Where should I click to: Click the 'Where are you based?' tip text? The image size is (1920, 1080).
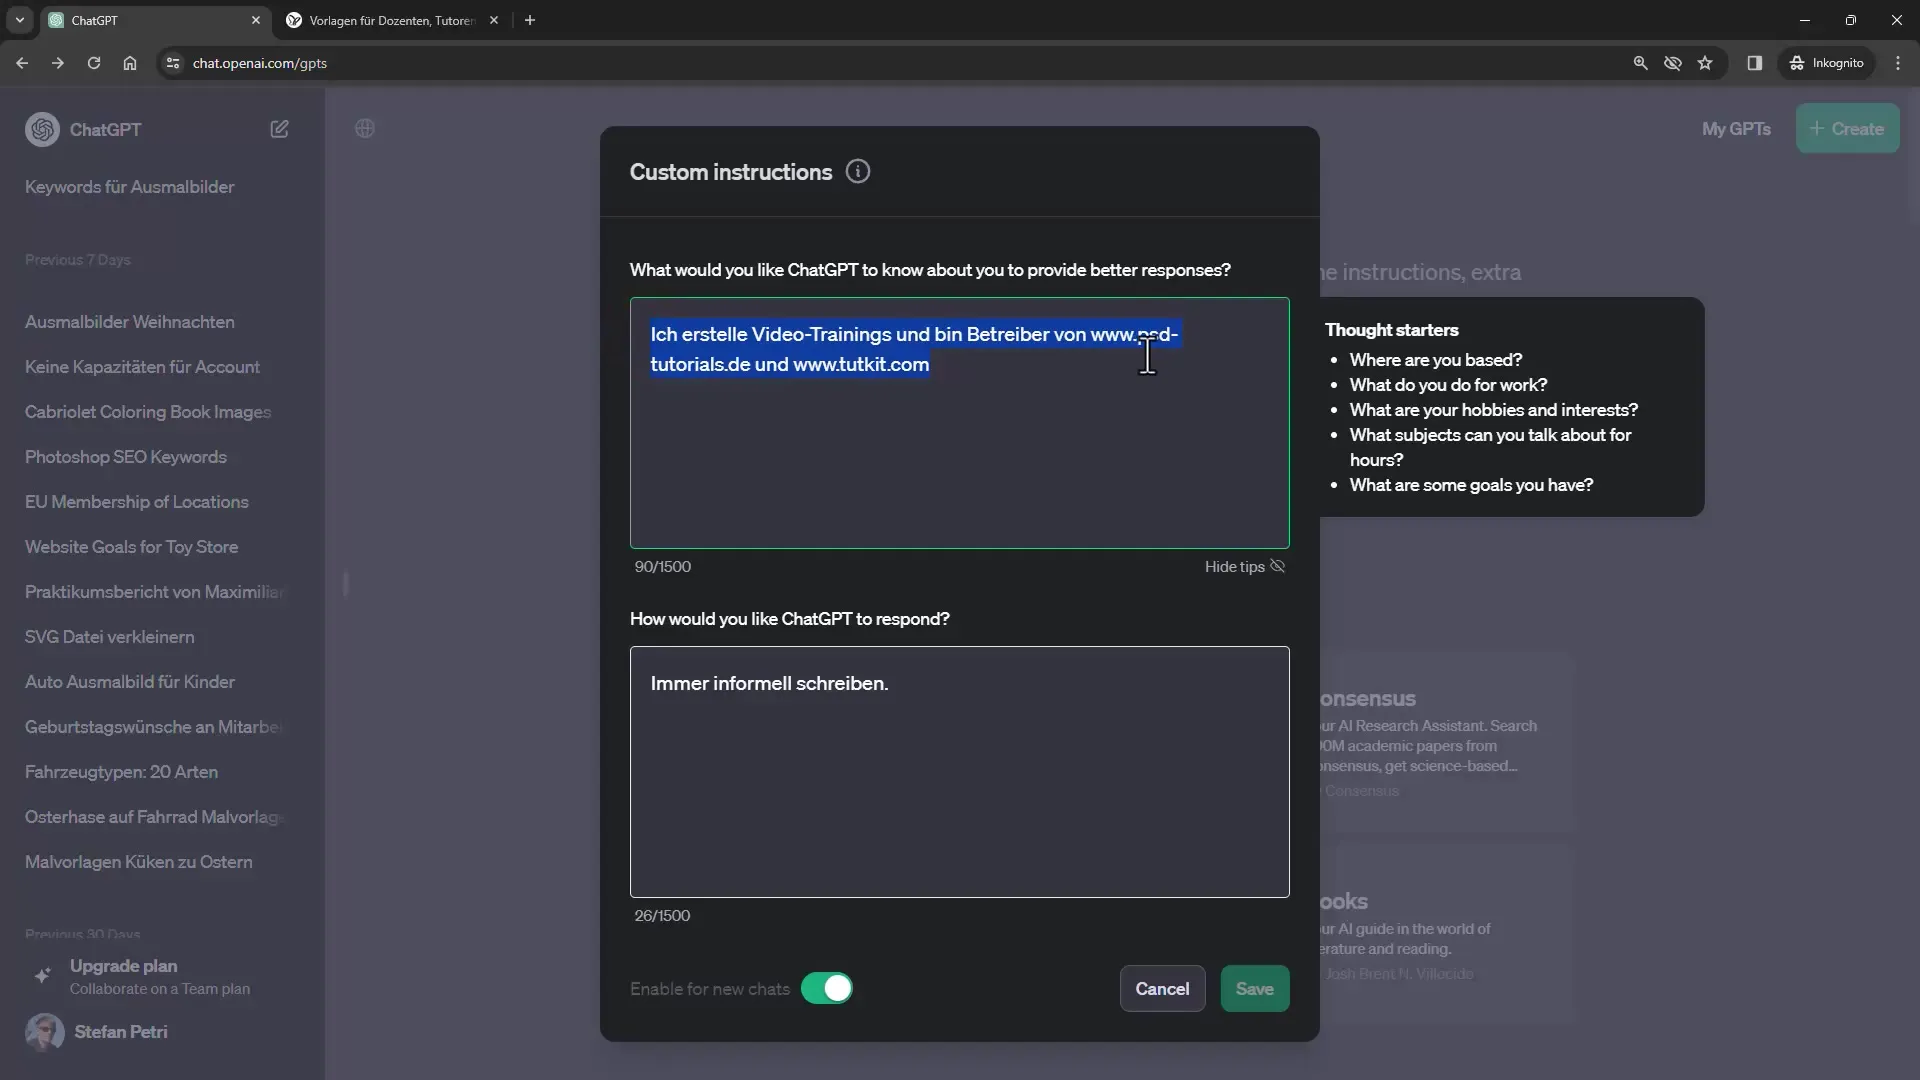[1436, 360]
